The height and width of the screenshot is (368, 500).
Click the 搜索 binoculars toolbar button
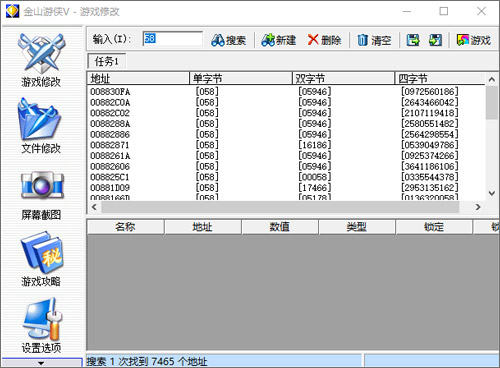[229, 40]
